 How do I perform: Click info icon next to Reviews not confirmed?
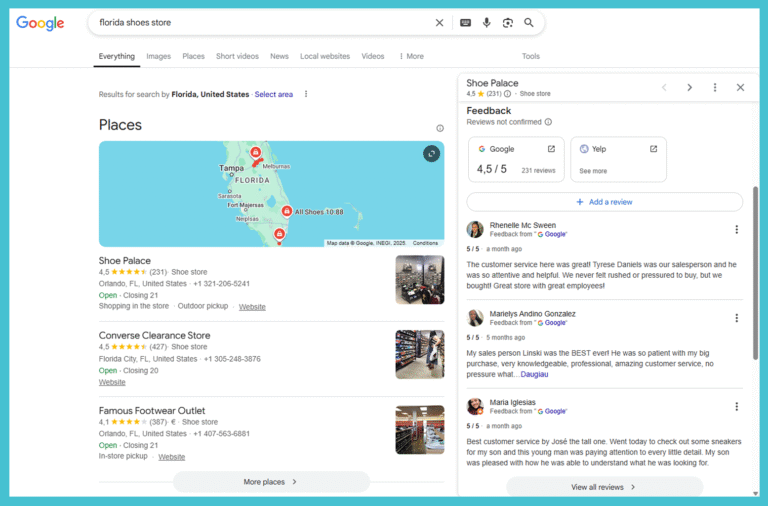(x=548, y=122)
